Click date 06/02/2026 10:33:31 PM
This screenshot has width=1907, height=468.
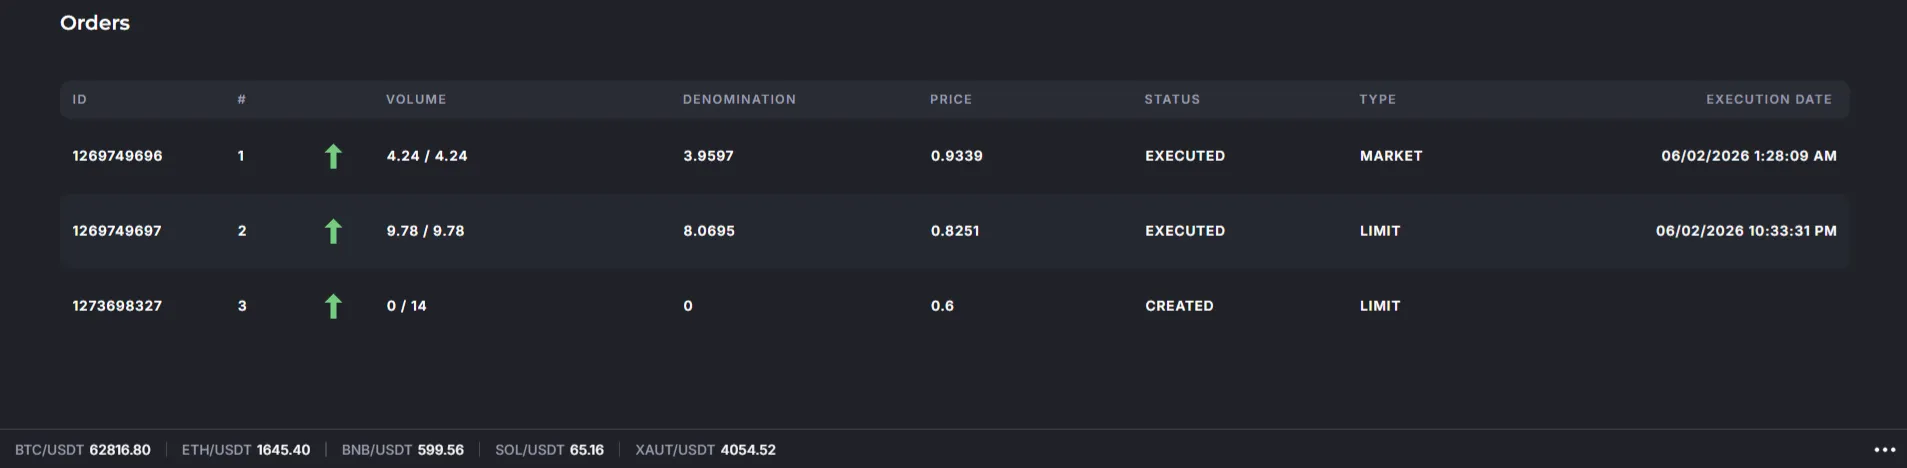(x=1746, y=231)
